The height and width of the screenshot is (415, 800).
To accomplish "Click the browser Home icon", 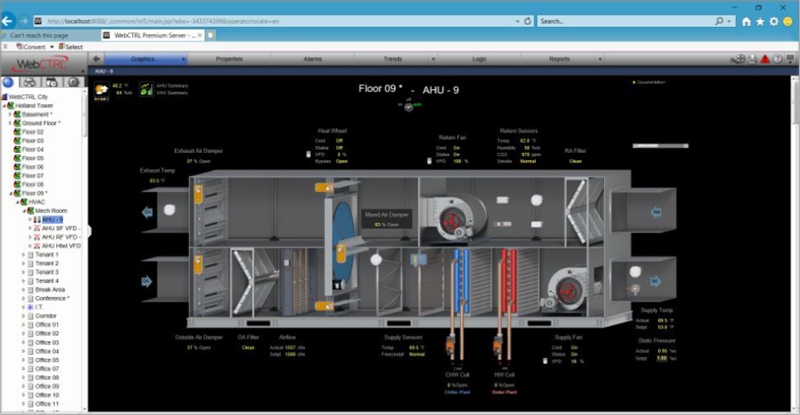I will point(745,20).
